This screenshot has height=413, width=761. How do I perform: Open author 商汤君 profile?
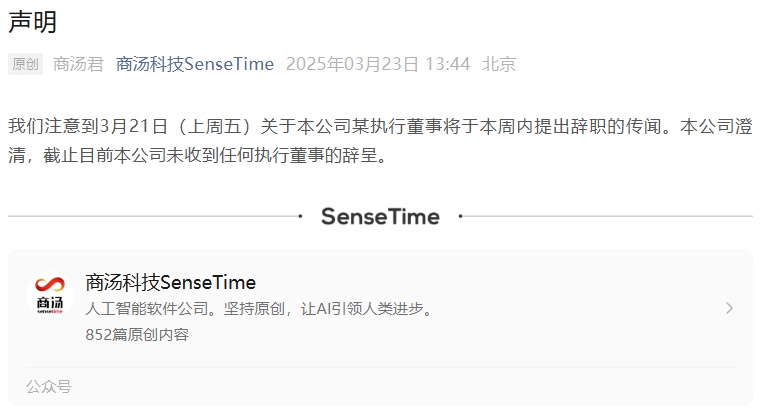coord(78,64)
